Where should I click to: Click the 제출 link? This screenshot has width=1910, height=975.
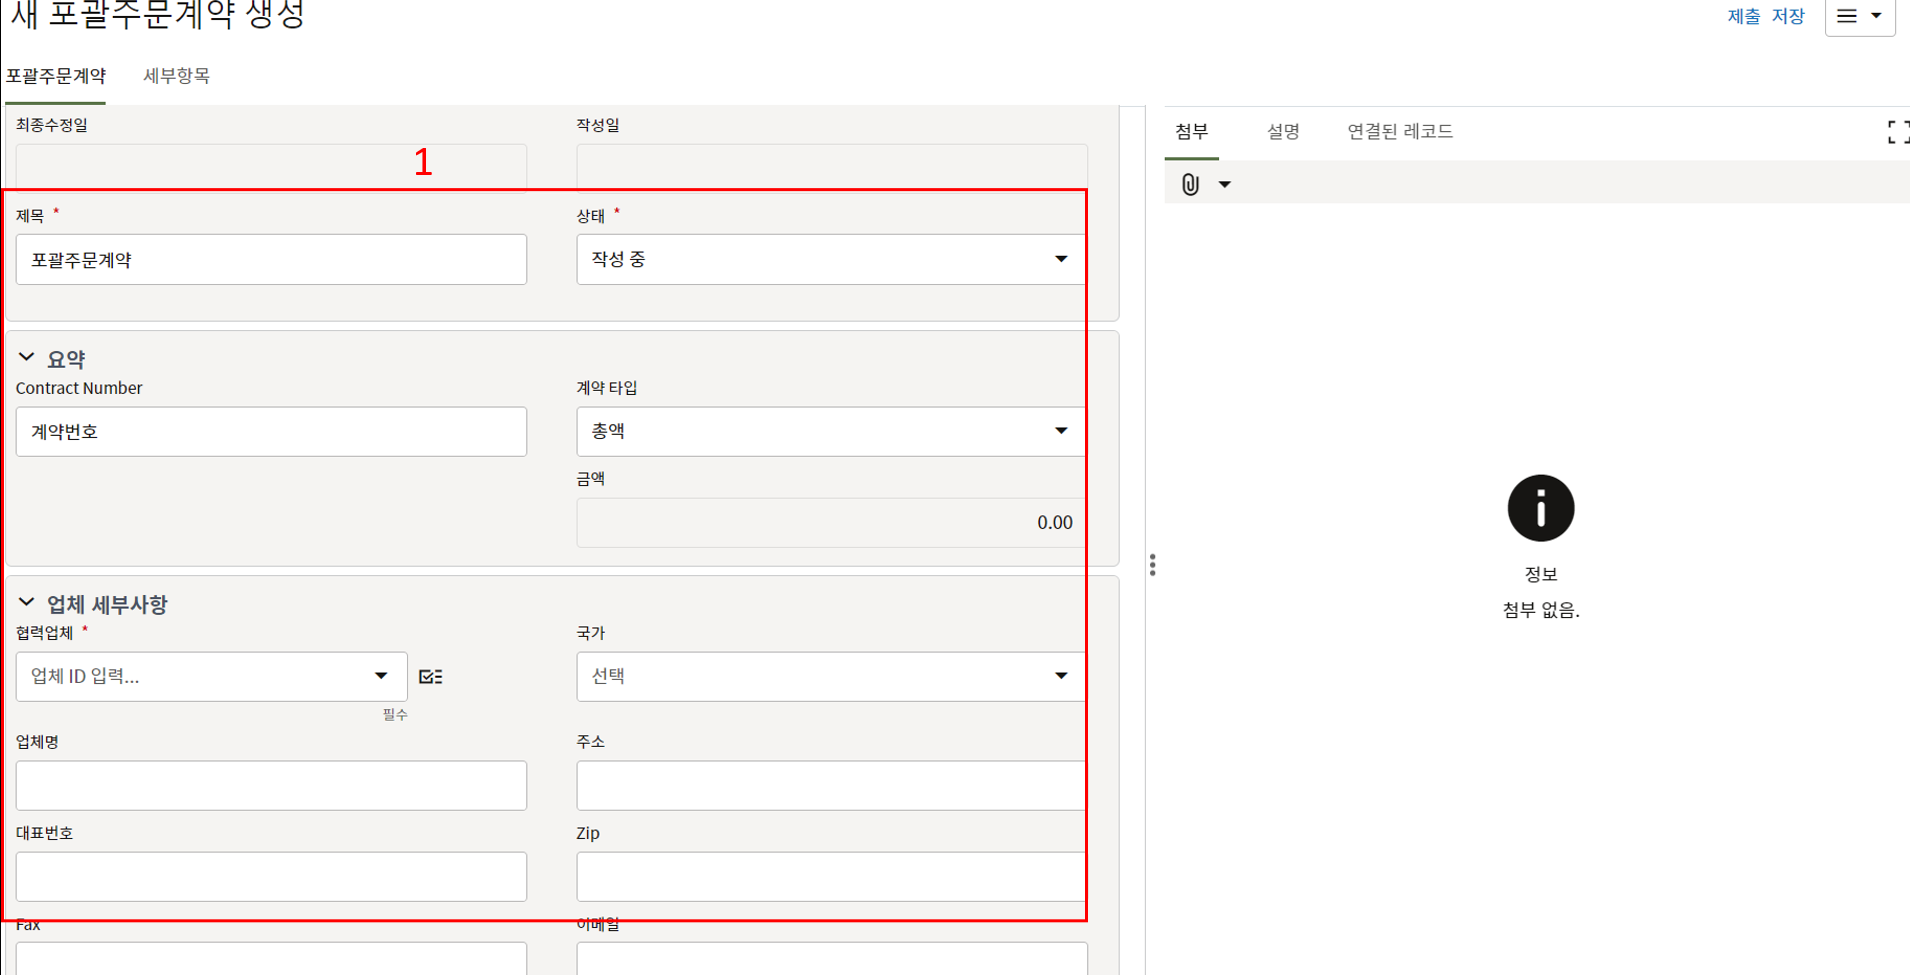(x=1743, y=17)
